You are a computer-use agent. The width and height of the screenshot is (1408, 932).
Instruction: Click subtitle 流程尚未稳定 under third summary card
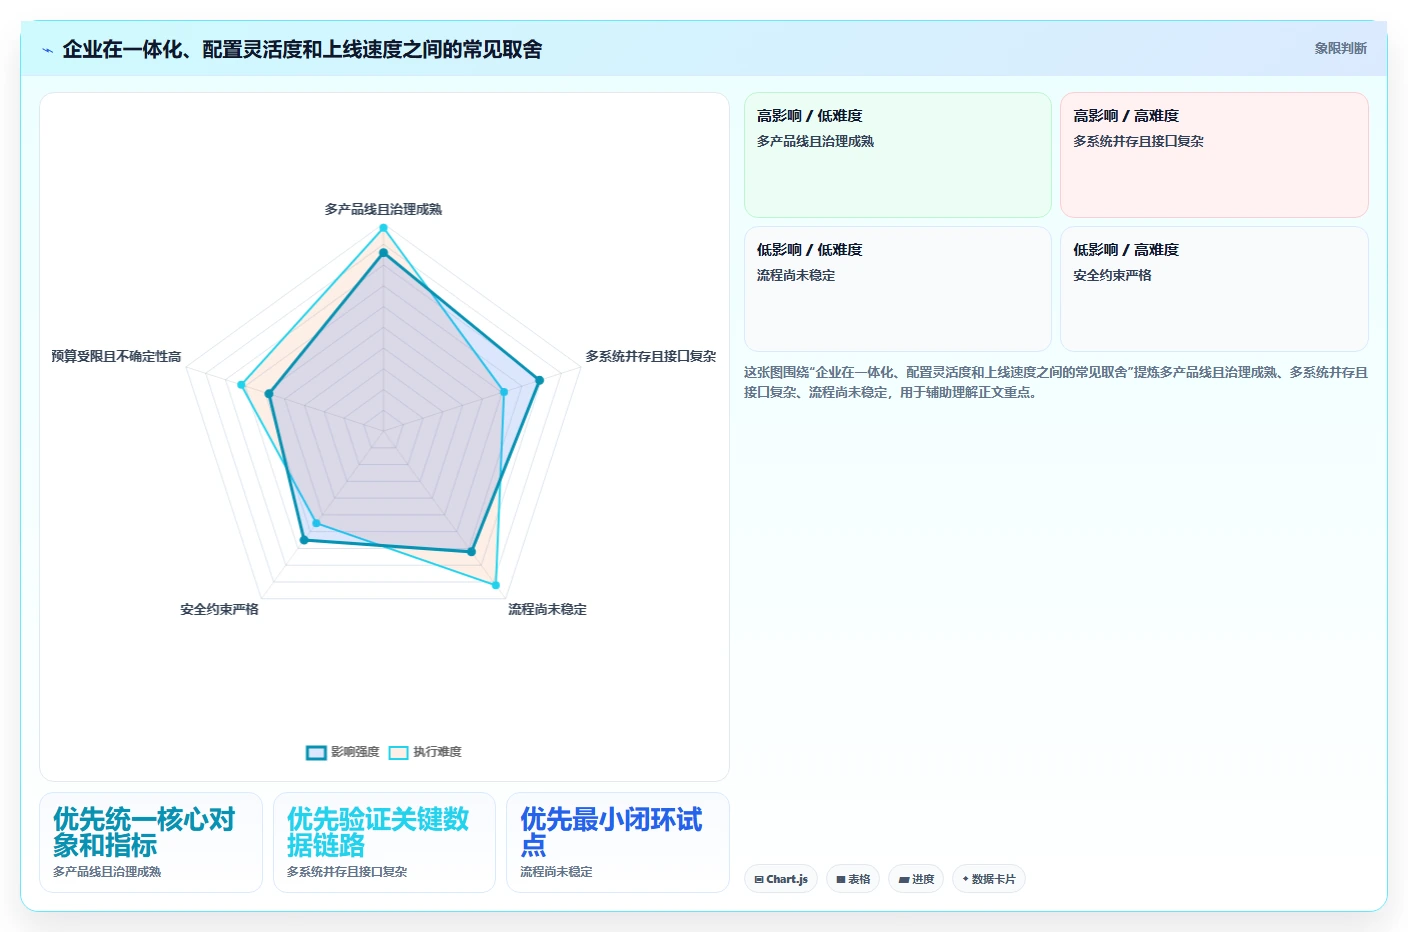556,872
